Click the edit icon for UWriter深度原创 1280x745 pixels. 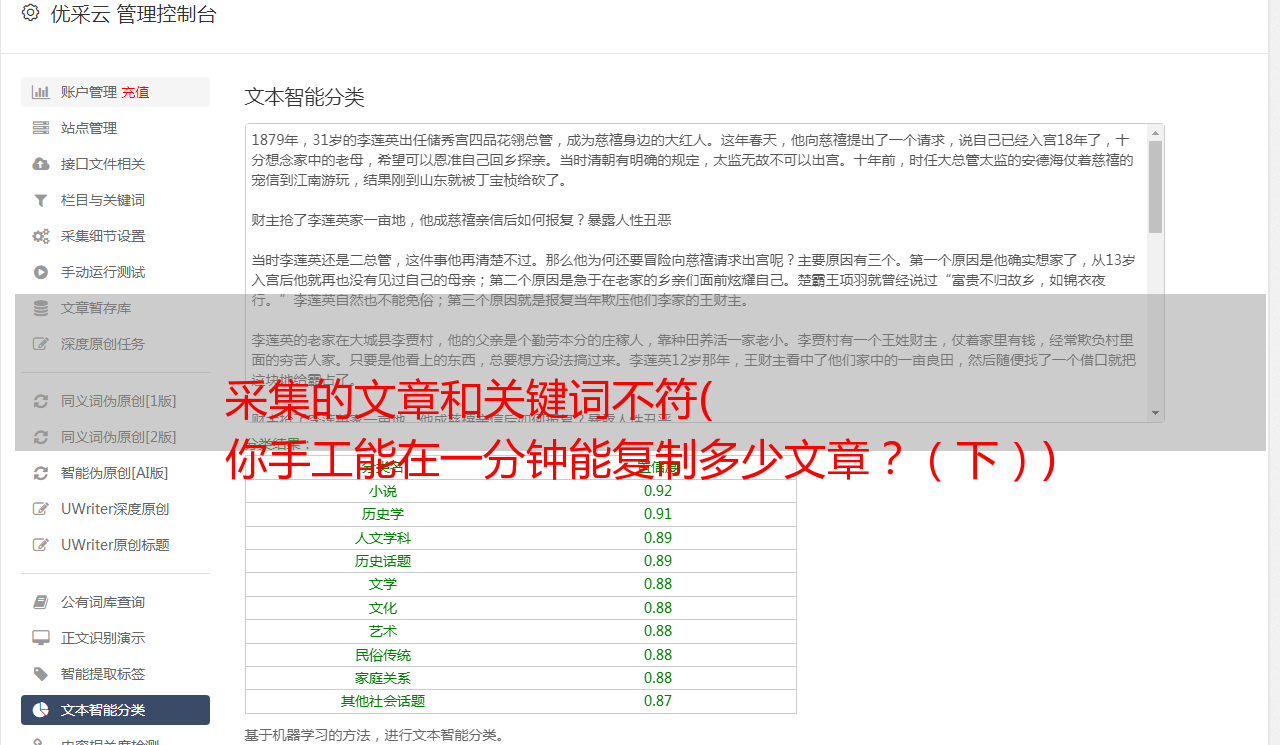[41, 509]
